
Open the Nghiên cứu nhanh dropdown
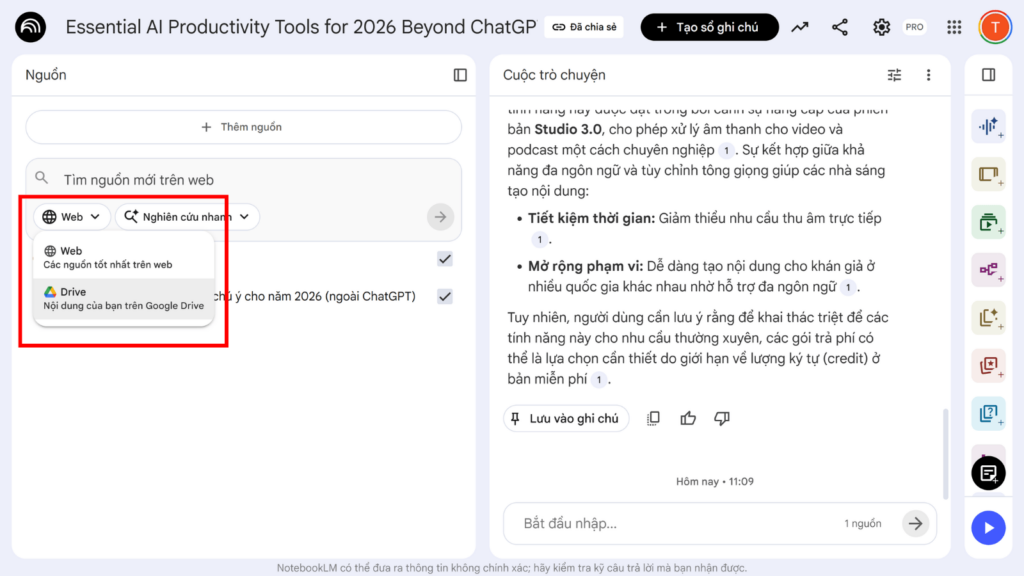[x=187, y=217]
